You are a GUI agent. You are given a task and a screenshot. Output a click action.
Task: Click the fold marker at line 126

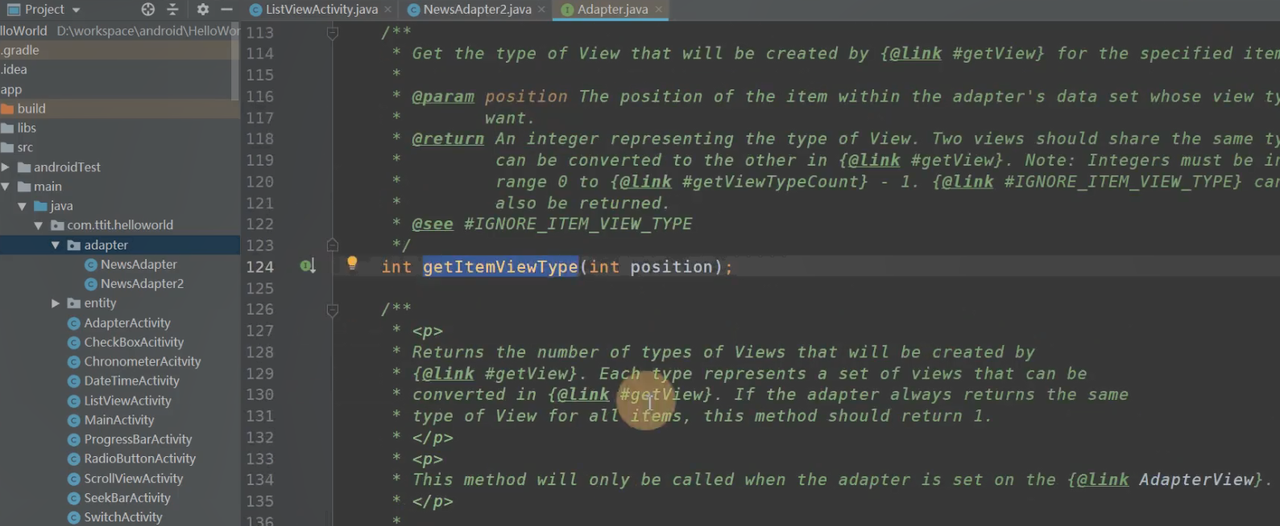[x=332, y=310]
